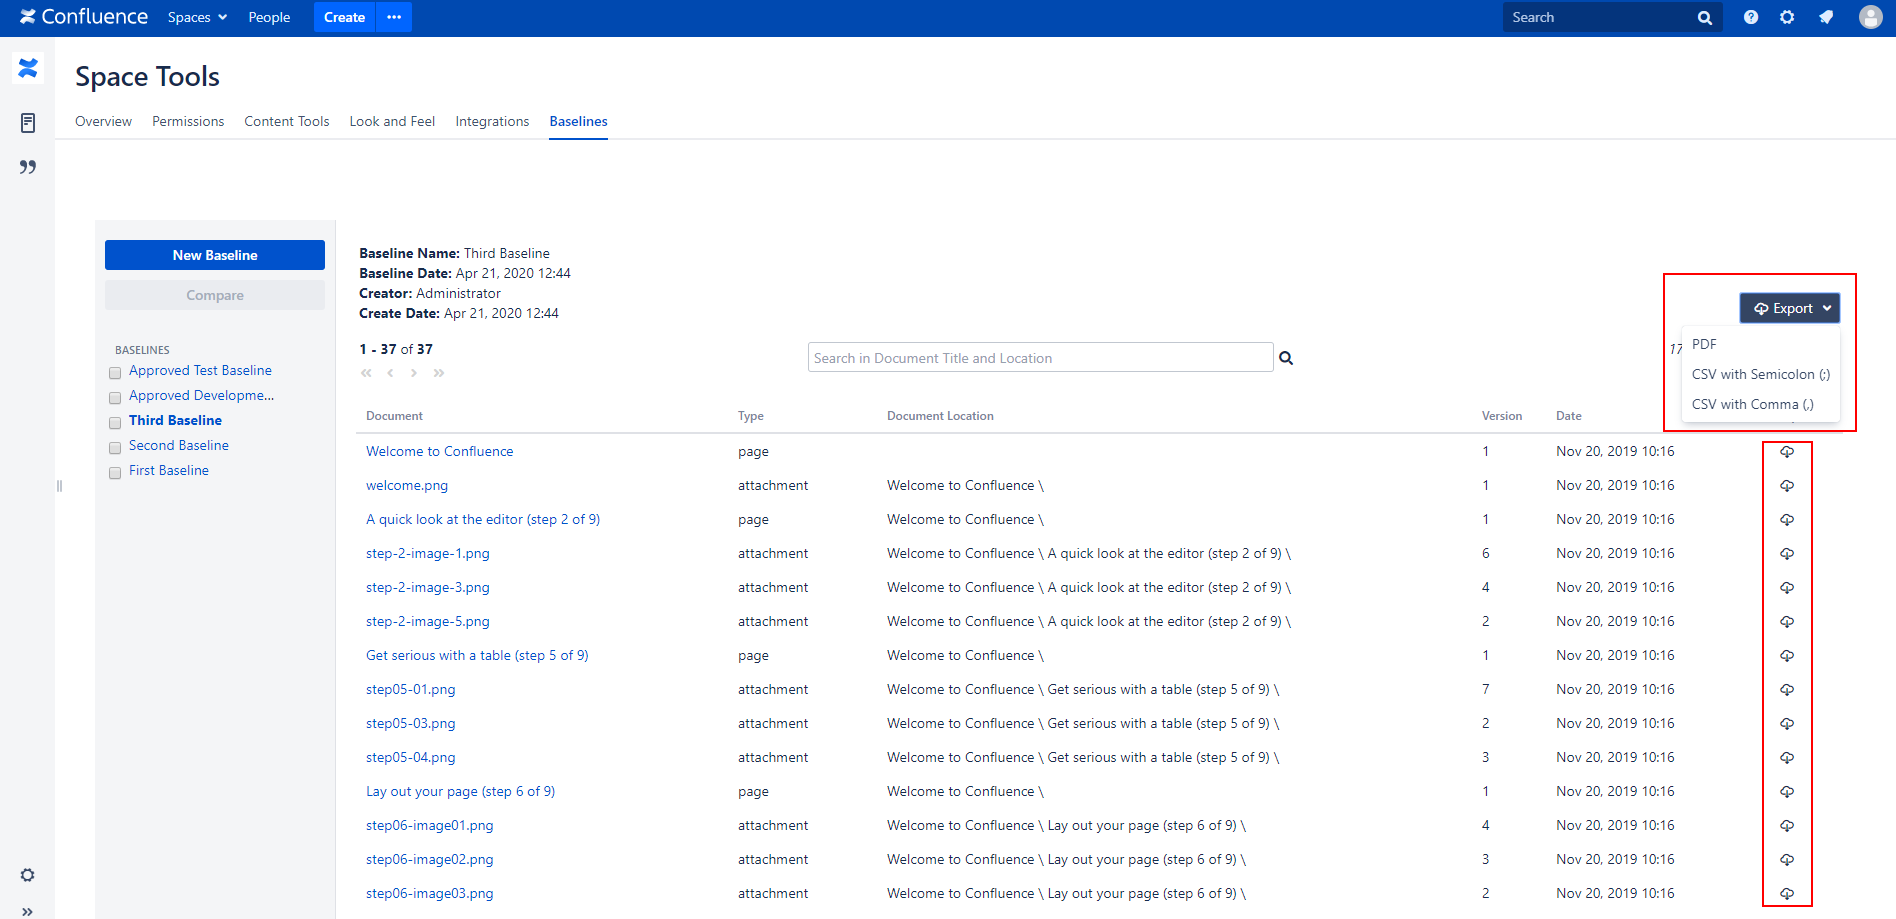Open the Welcome to Confluence document link
Screen dimensions: 1896x919
pyautogui.click(x=439, y=452)
